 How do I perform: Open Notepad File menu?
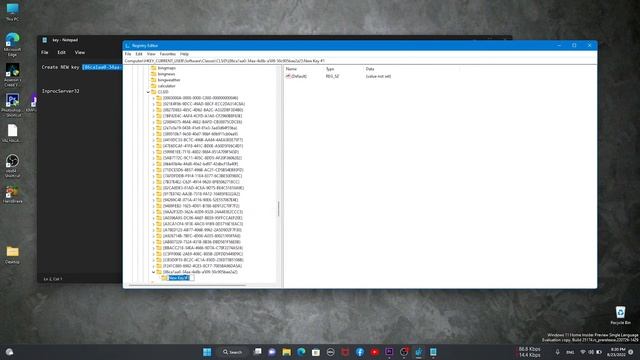[x=44, y=52]
